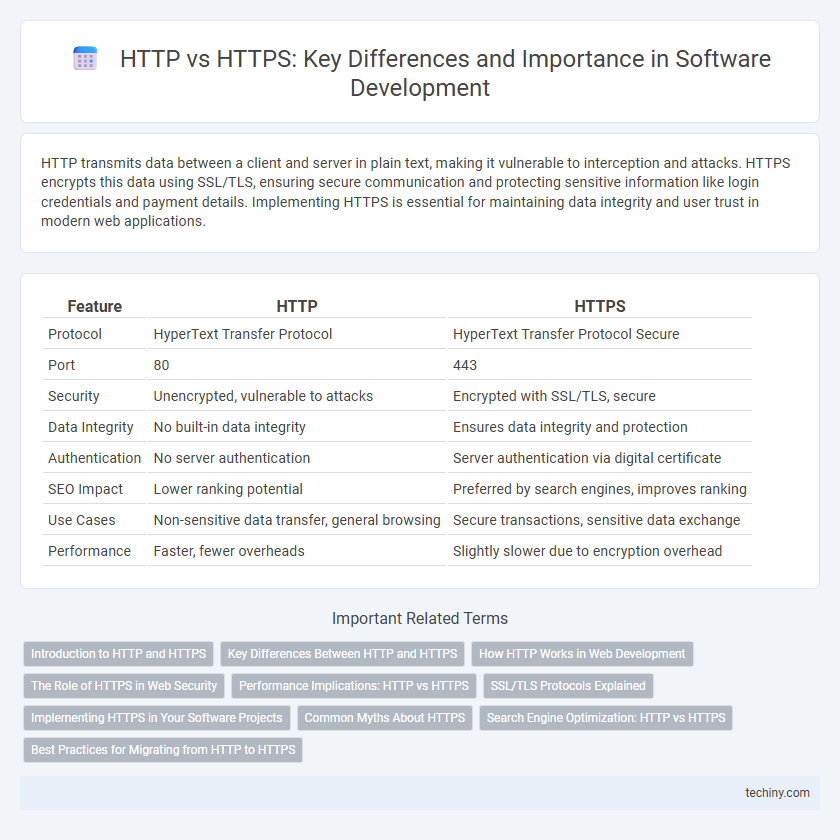This screenshot has height=840, width=840.
Task: Click the Important Related Terms heading
Action: (420, 619)
